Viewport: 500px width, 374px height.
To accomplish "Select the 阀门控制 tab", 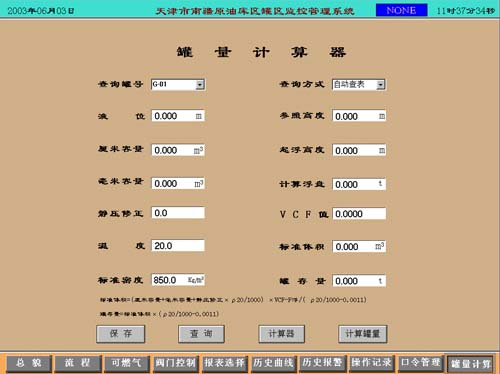I will click(x=176, y=363).
